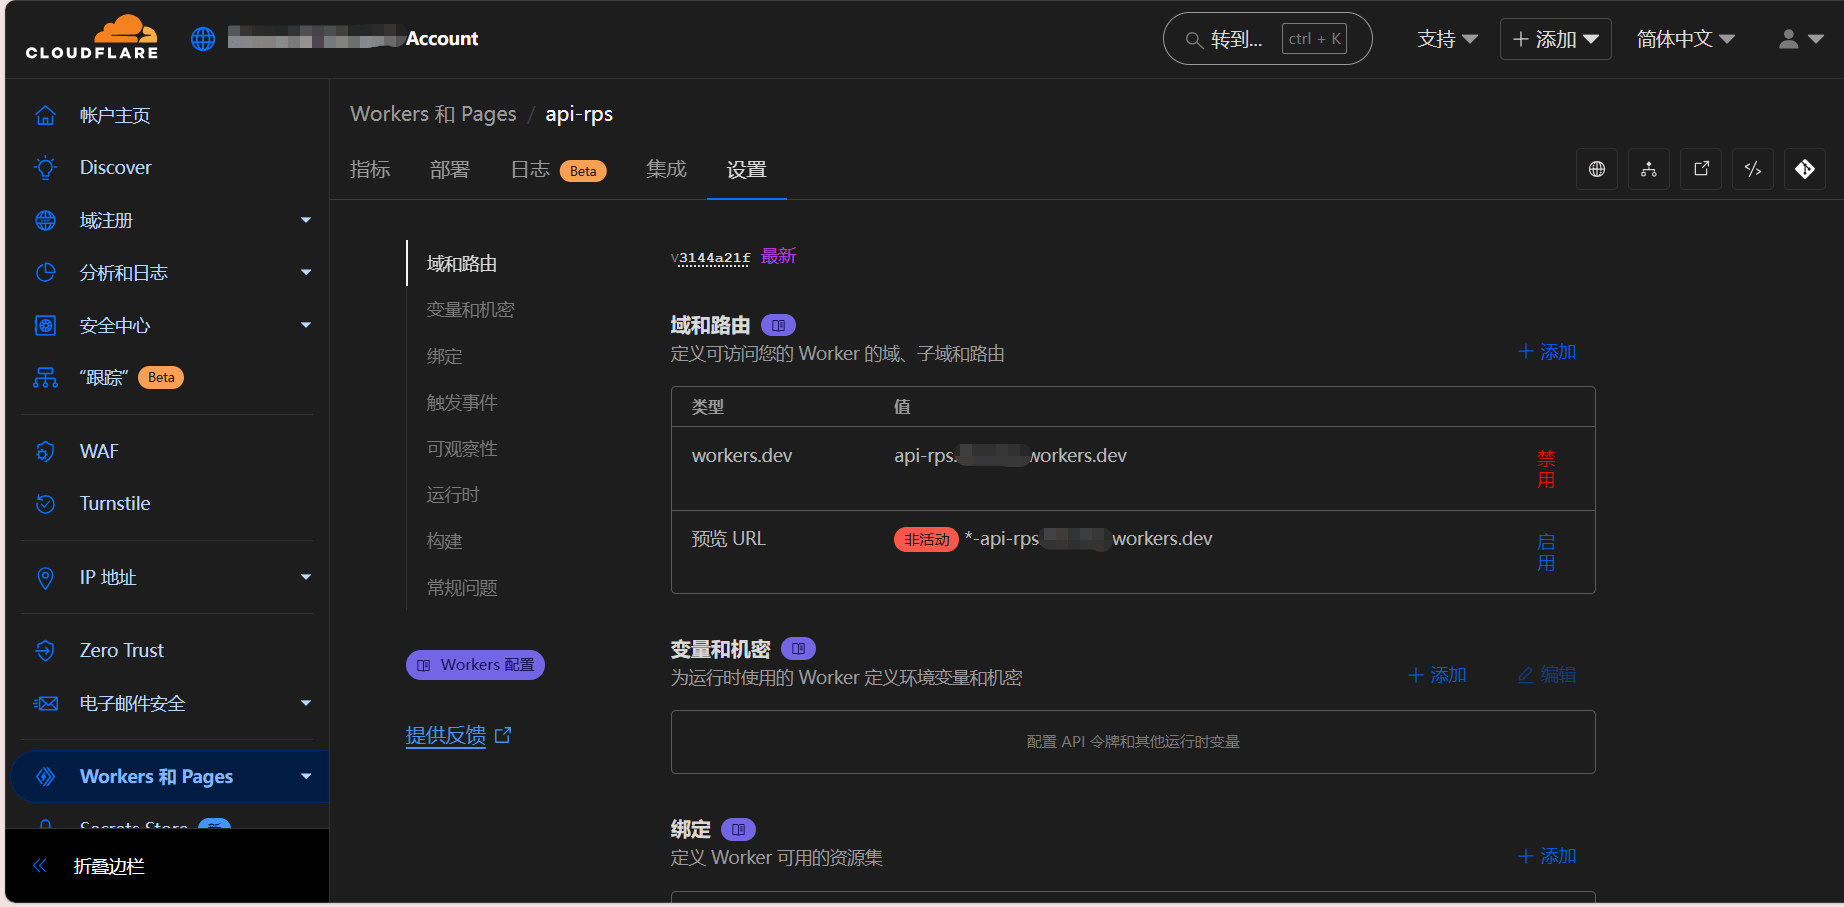Click the code editor icon button
1844x907 pixels.
pos(1753,169)
